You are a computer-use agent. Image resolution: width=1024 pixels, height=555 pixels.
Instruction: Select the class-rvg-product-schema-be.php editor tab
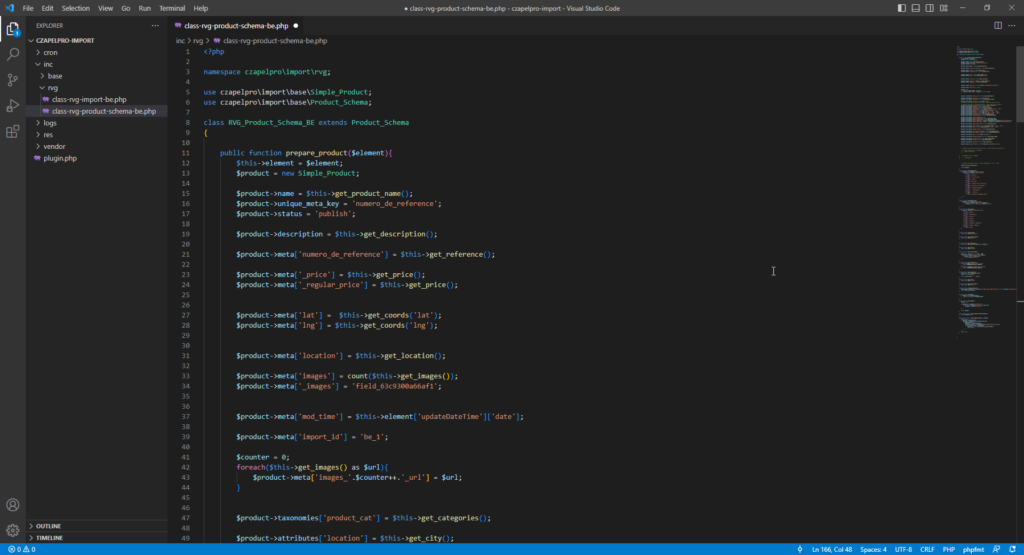(236, 25)
